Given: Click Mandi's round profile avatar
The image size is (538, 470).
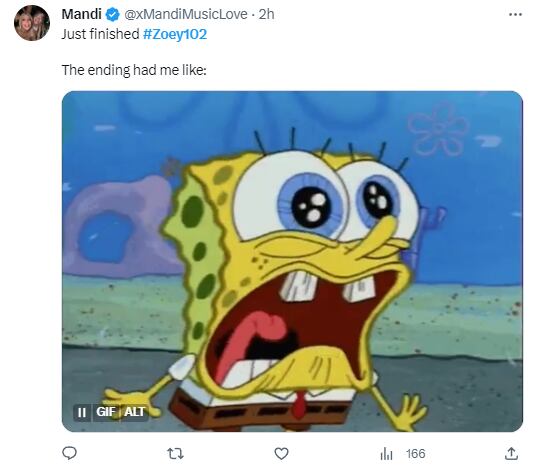Looking at the screenshot, I should (x=32, y=23).
